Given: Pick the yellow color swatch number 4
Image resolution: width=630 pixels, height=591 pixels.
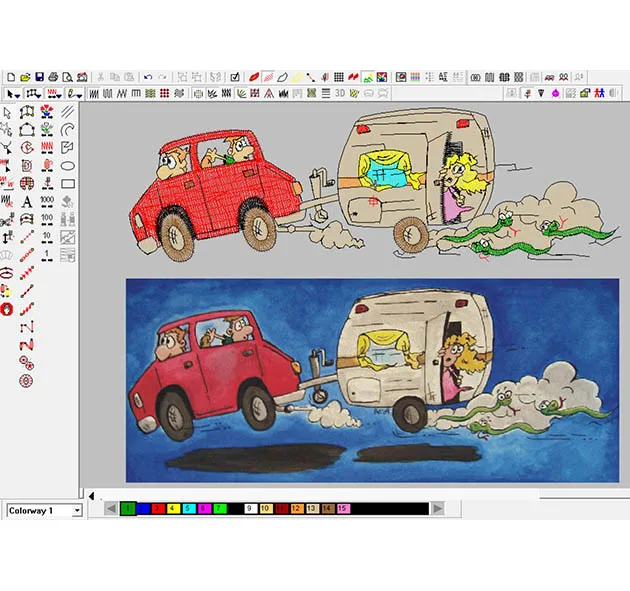Looking at the screenshot, I should [172, 509].
